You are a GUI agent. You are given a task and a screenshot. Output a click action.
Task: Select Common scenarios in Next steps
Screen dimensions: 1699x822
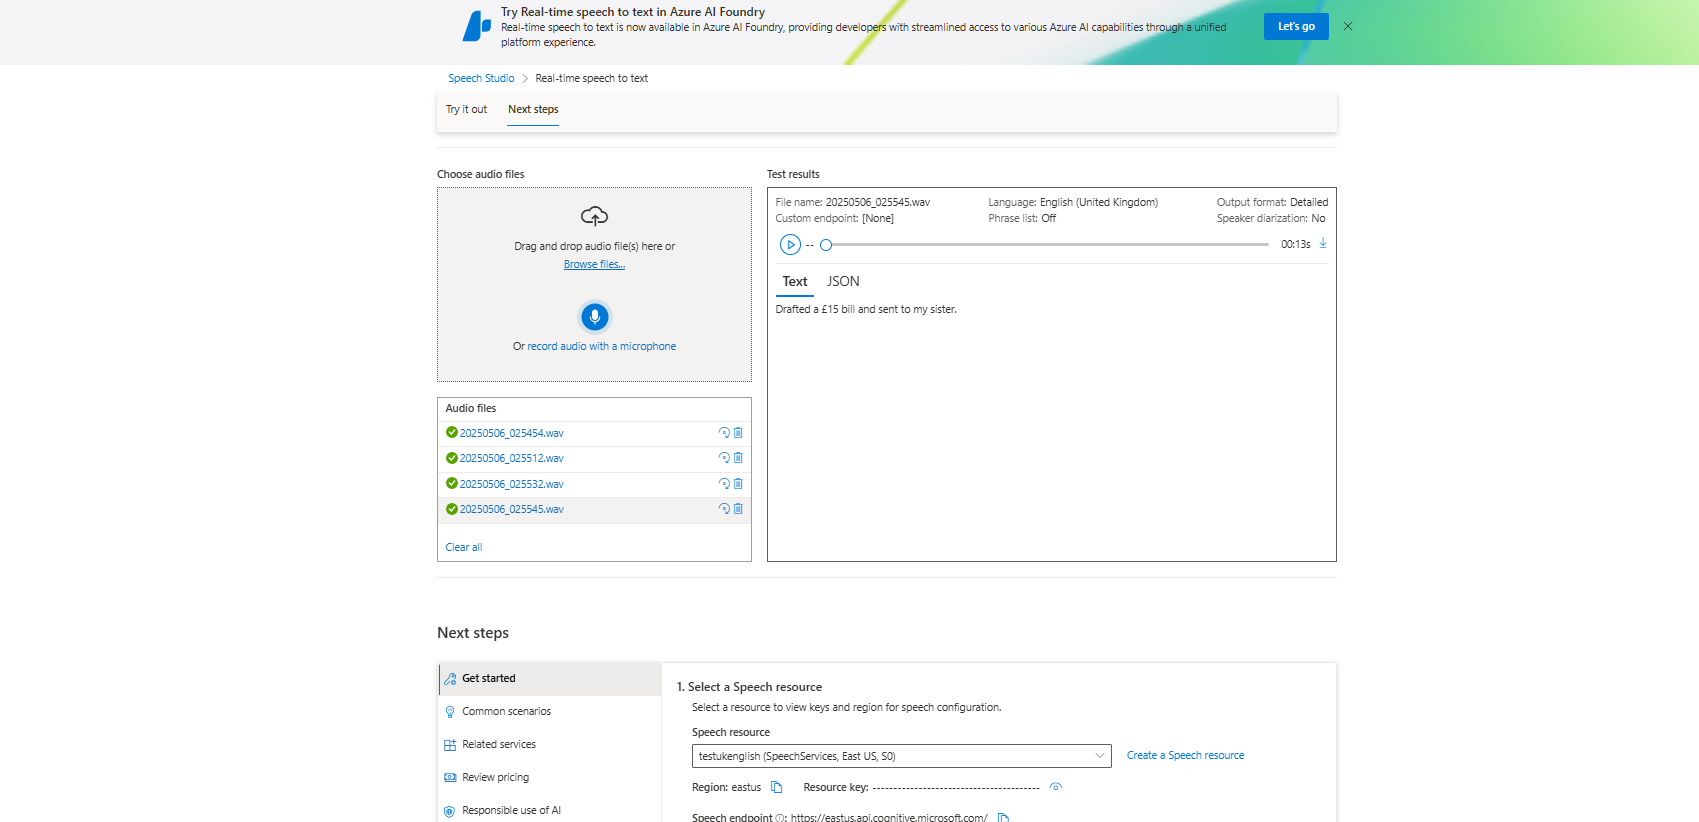[x=550, y=711]
